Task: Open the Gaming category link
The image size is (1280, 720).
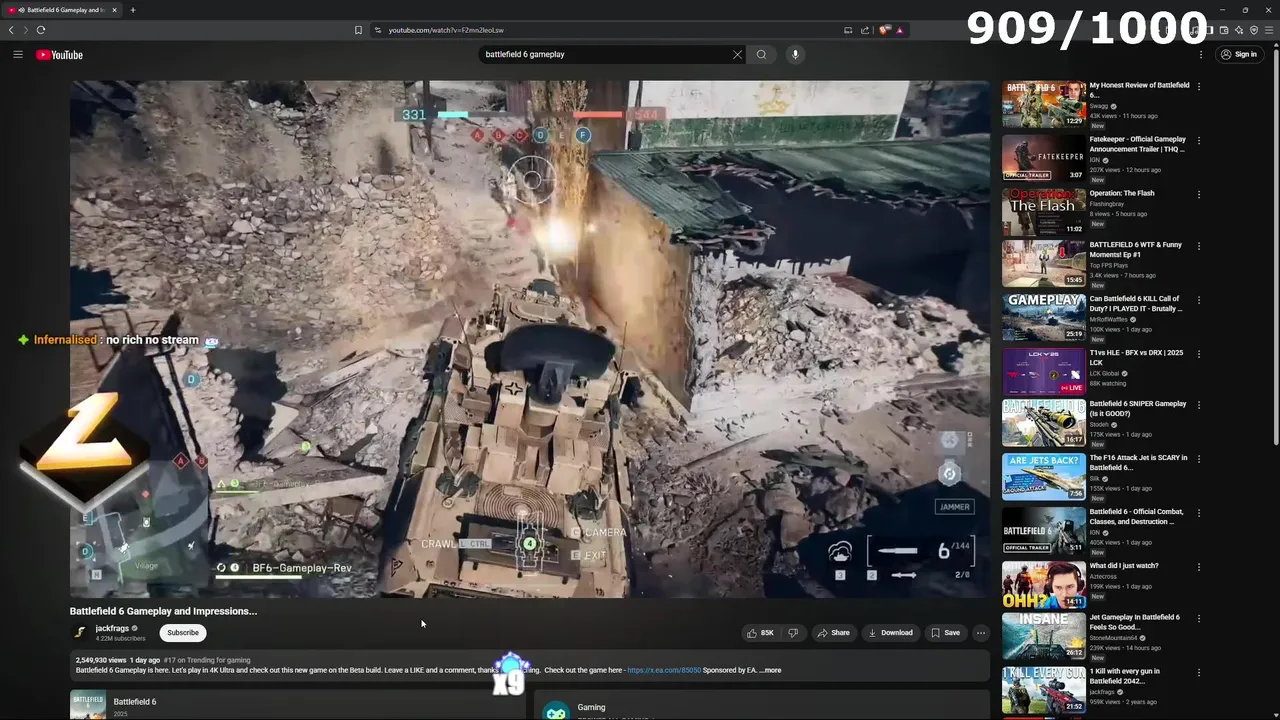Action: pyautogui.click(x=591, y=707)
